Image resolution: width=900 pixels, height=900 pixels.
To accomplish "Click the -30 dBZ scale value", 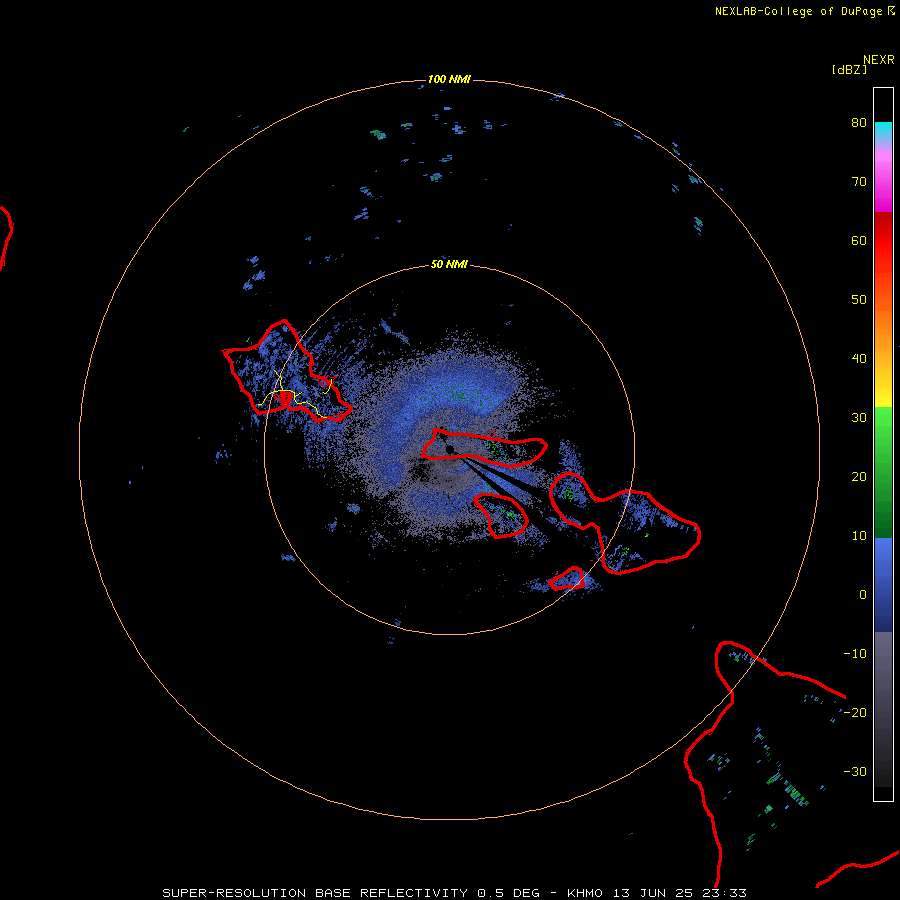I will (855, 772).
